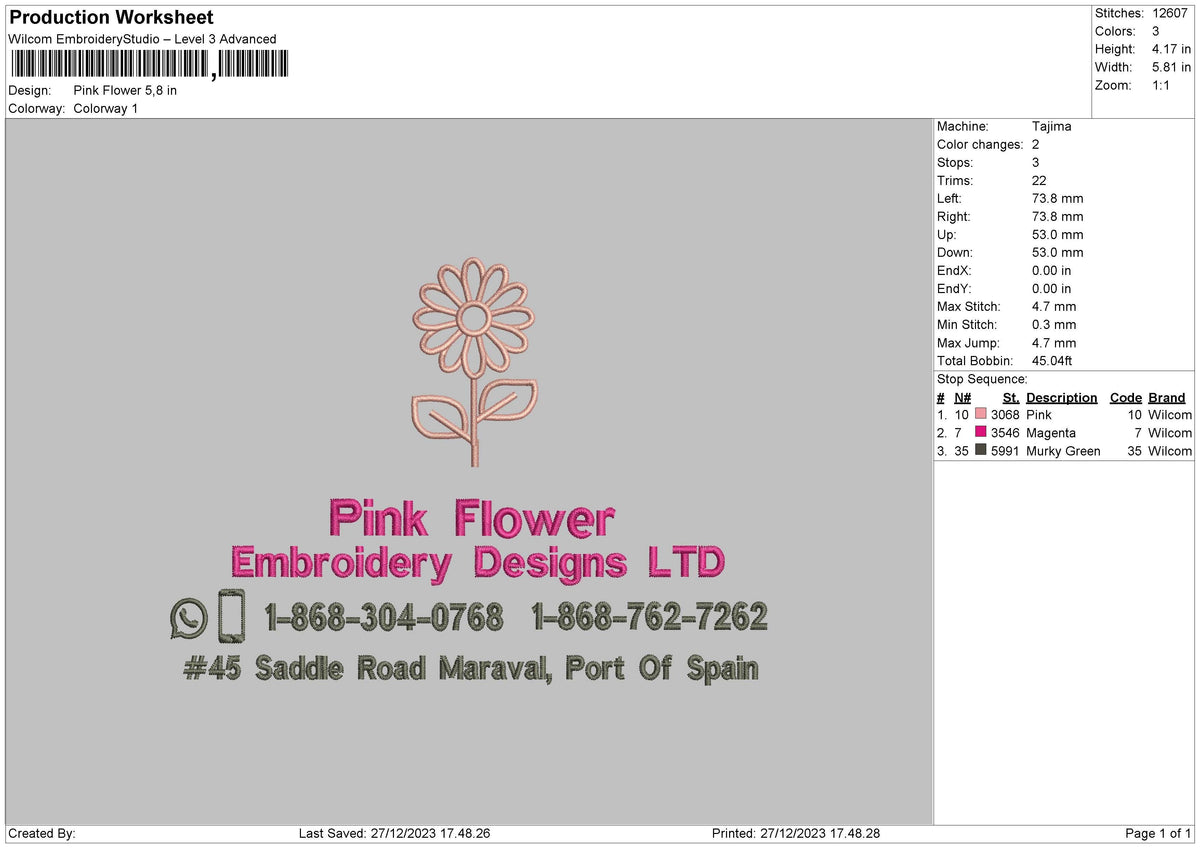Click the 'Production Worksheet' title

tap(111, 18)
